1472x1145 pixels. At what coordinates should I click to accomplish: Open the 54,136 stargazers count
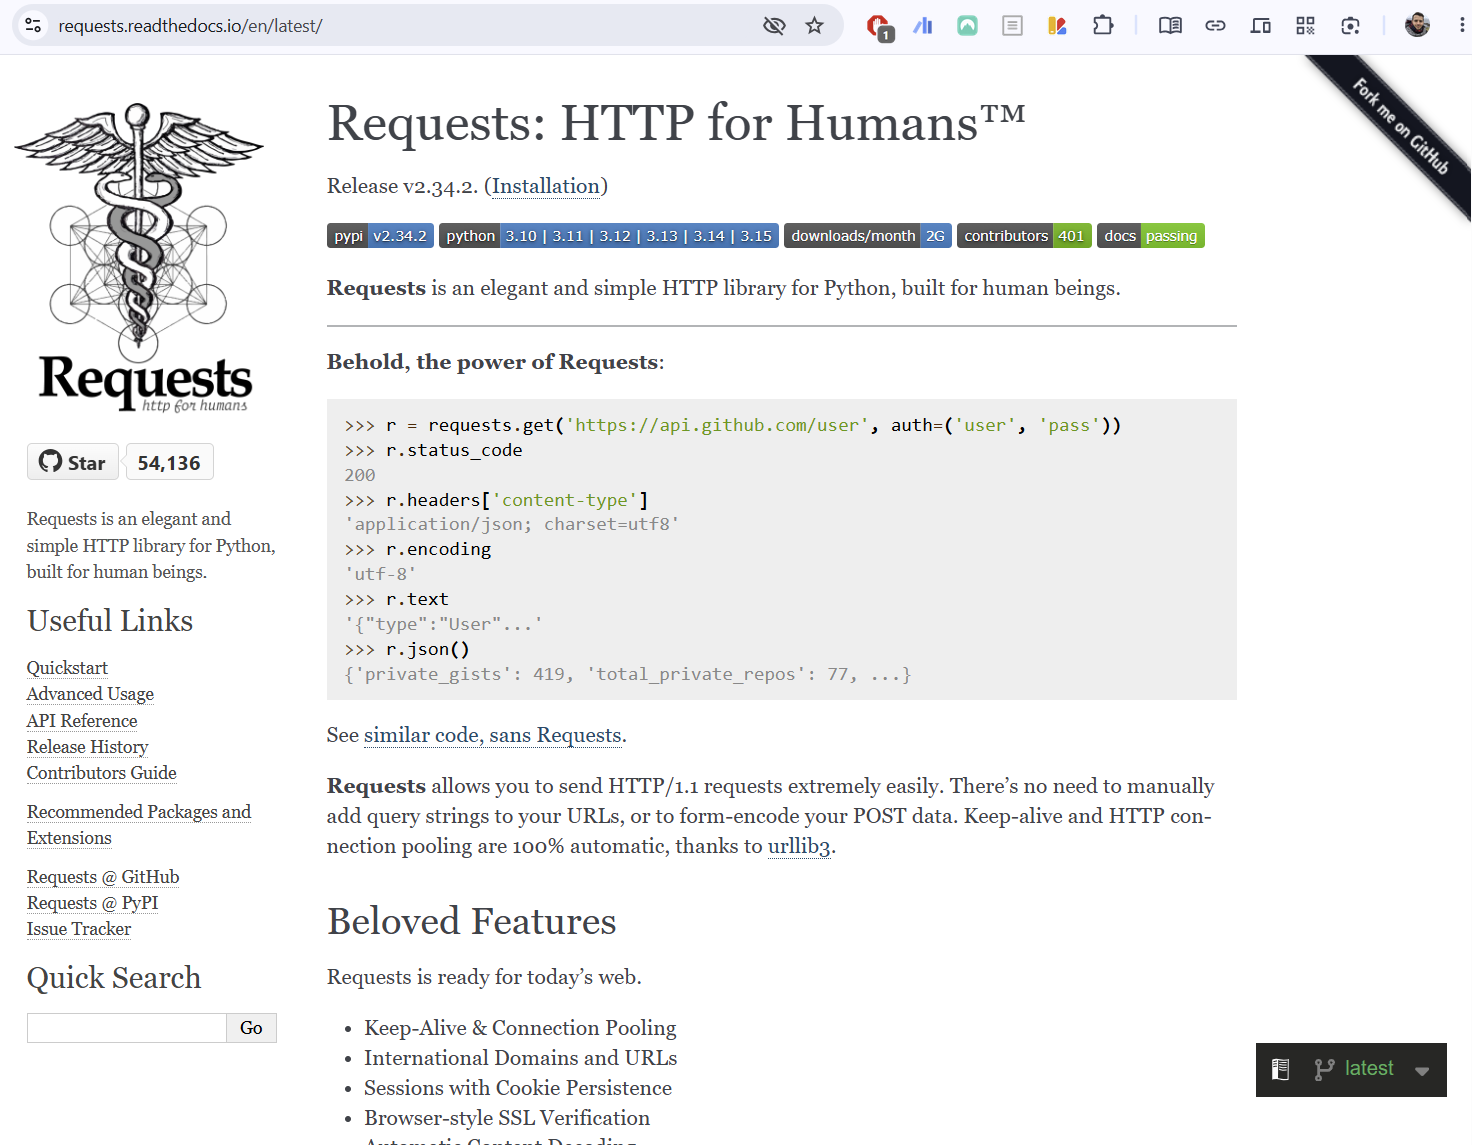[169, 462]
